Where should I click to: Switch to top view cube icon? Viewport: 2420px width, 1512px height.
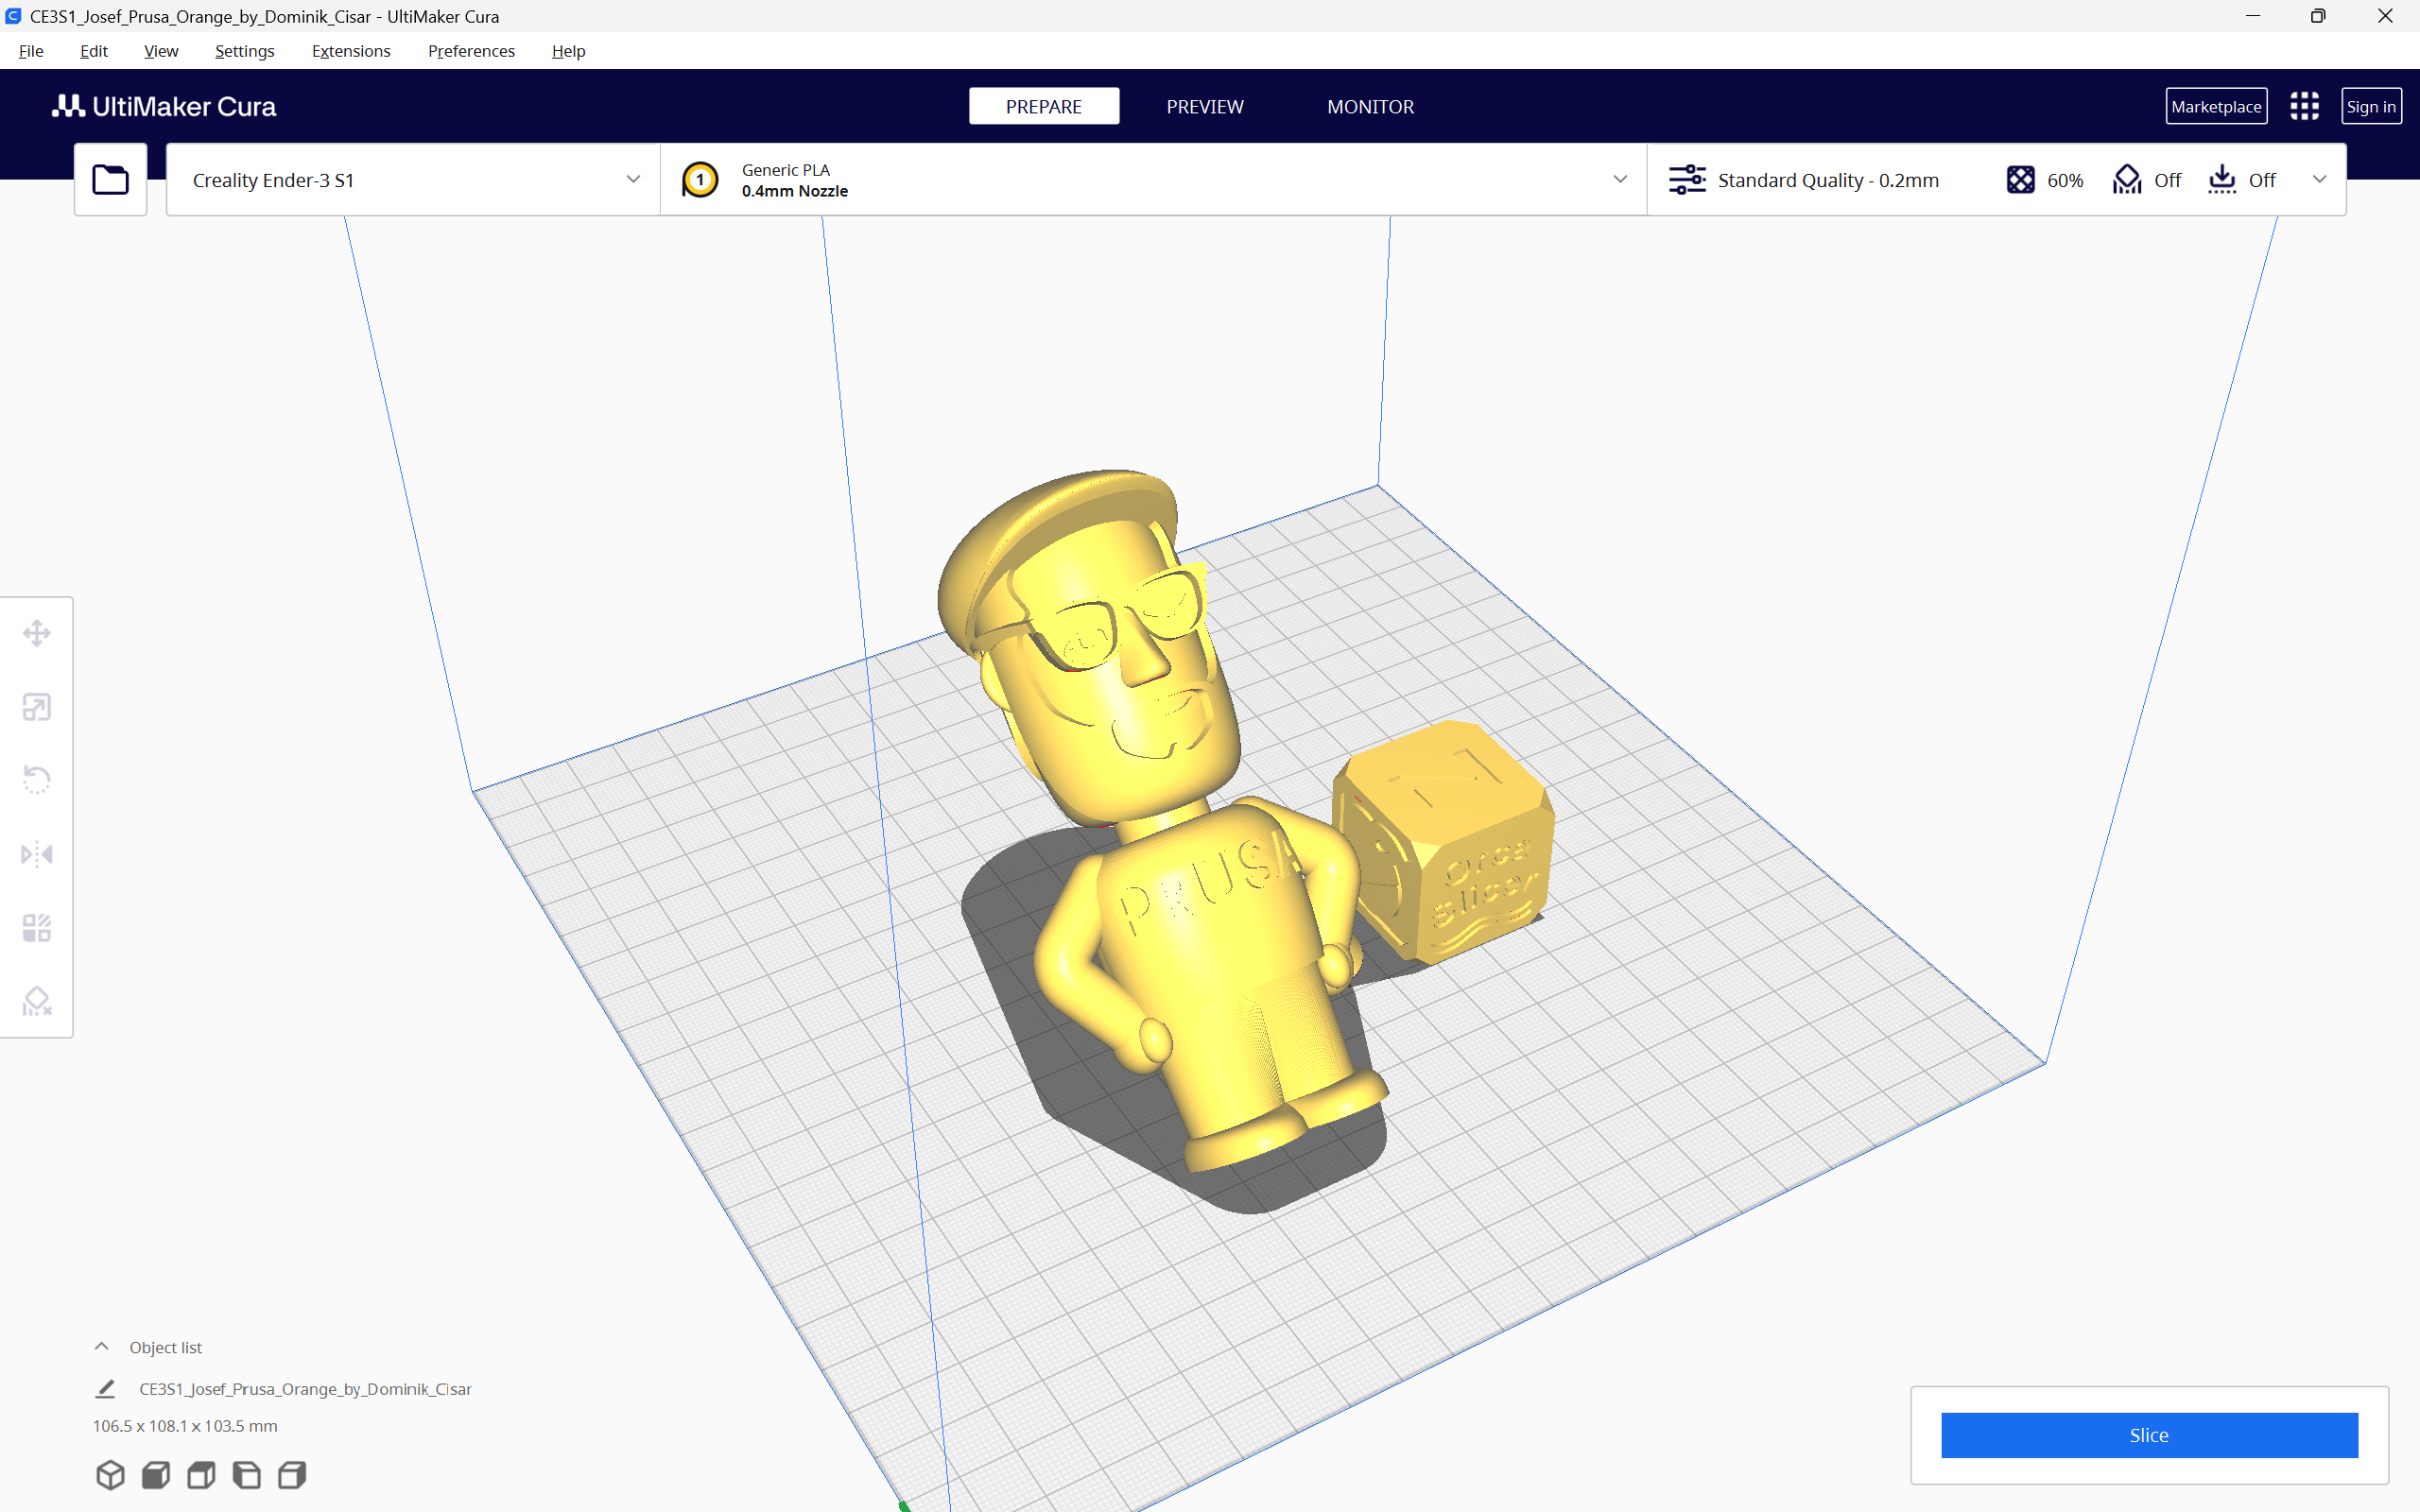click(x=201, y=1475)
